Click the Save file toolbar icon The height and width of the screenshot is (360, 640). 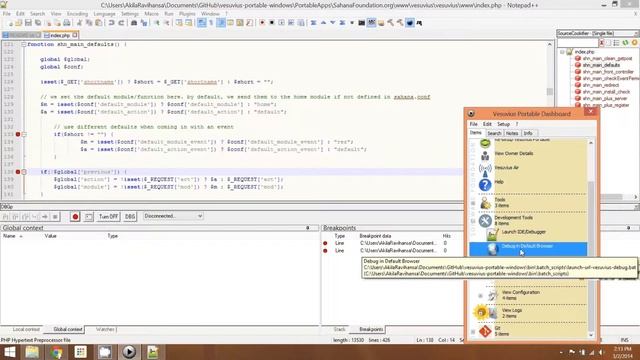28,23
